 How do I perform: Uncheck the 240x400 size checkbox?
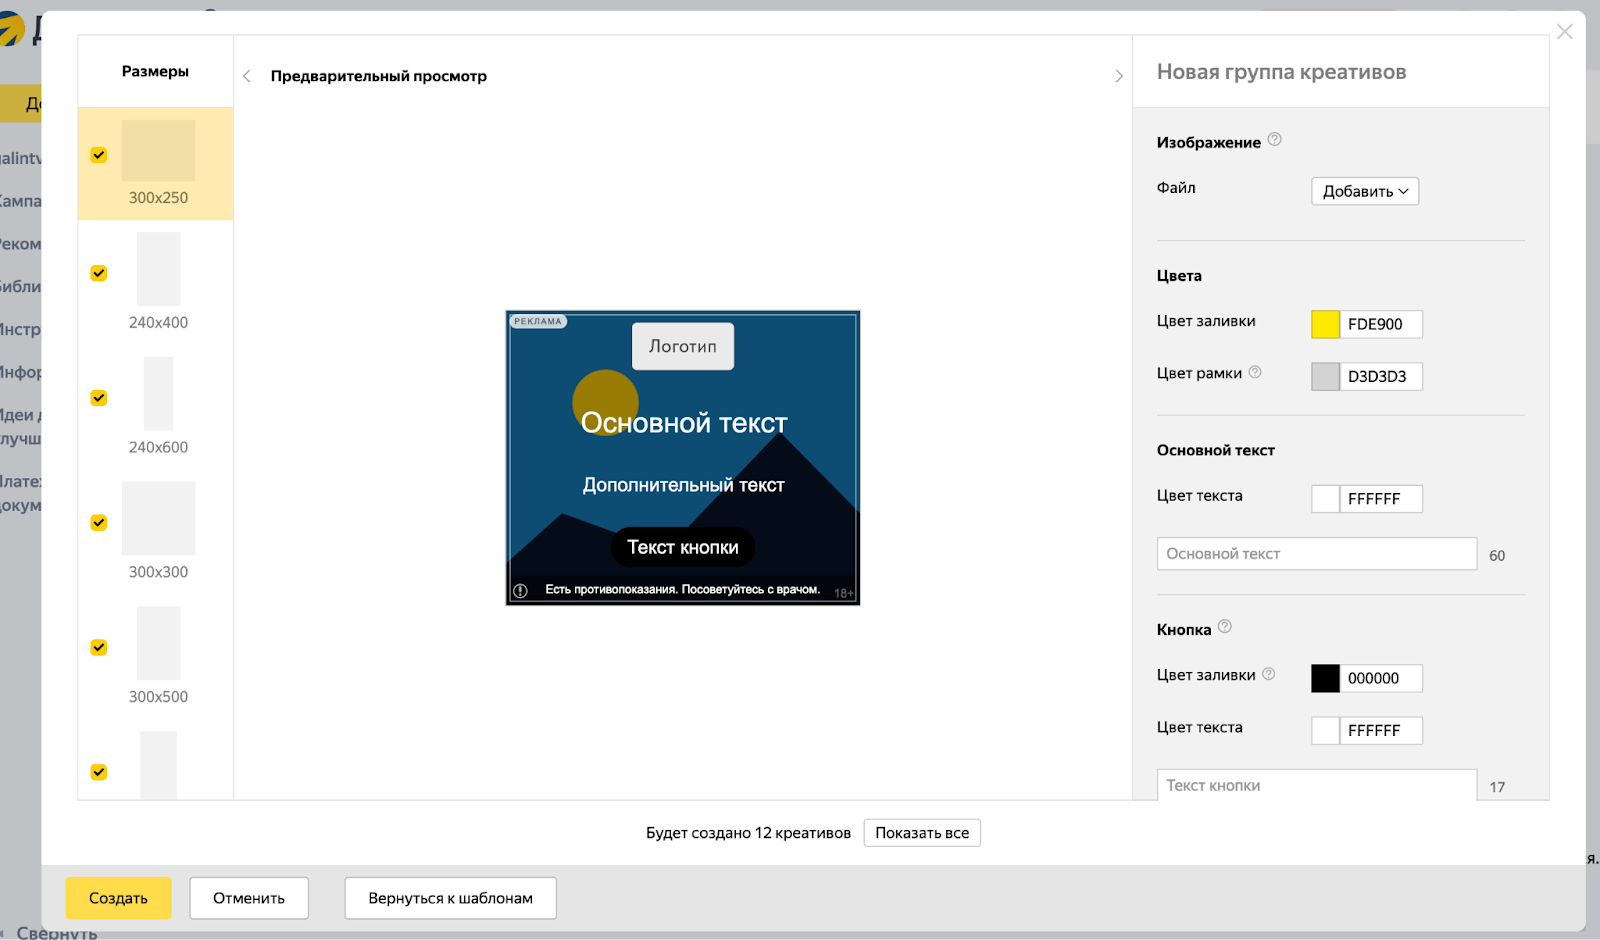coord(99,273)
